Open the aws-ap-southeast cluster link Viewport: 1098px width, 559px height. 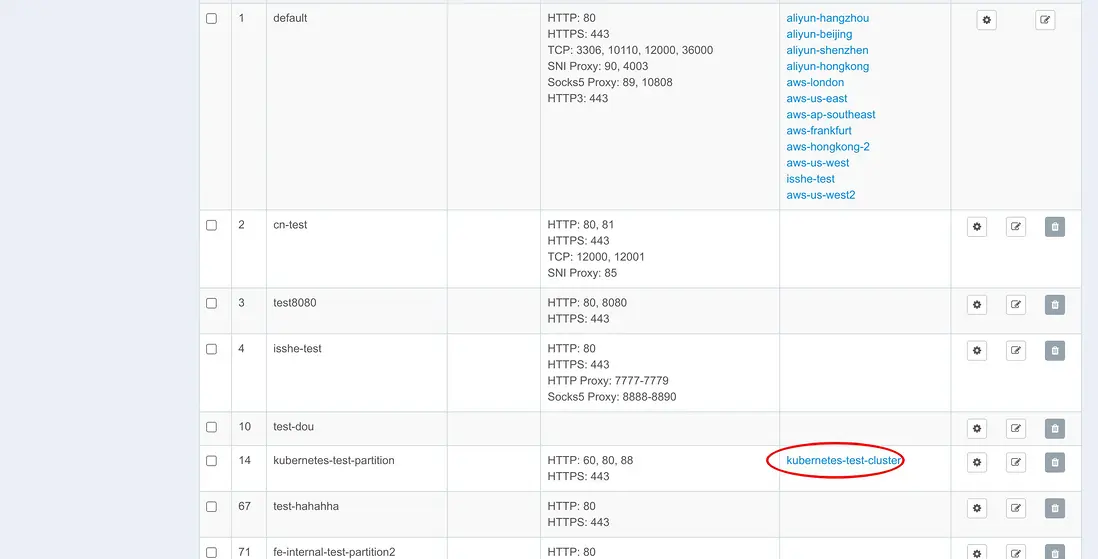831,115
